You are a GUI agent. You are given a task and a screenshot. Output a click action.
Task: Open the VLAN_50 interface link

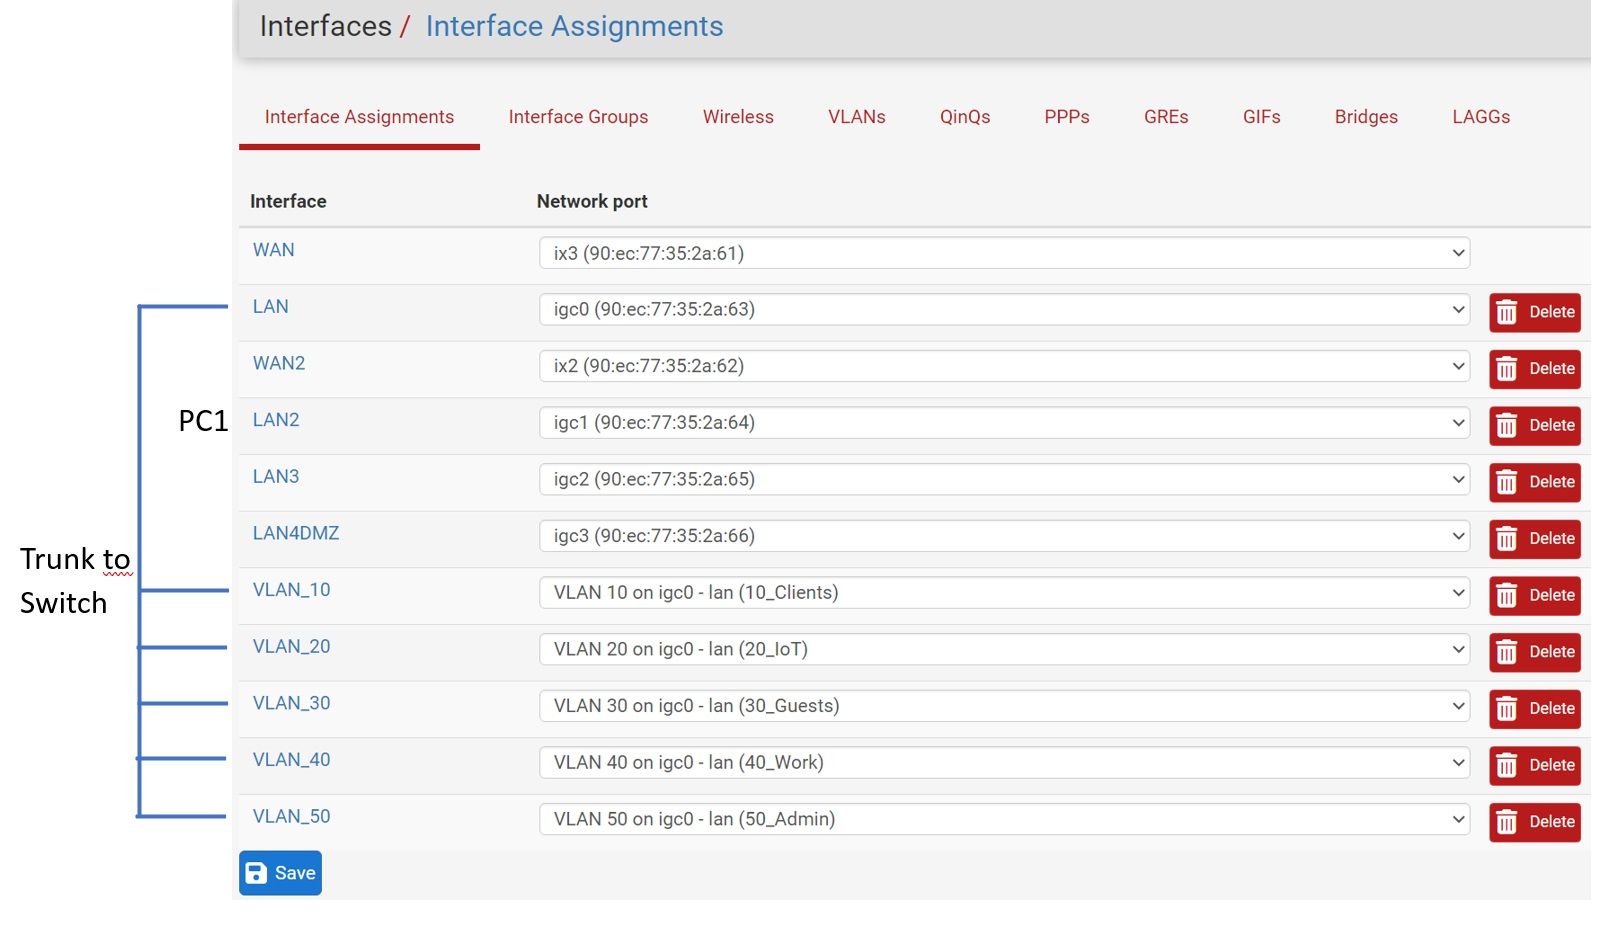point(291,817)
